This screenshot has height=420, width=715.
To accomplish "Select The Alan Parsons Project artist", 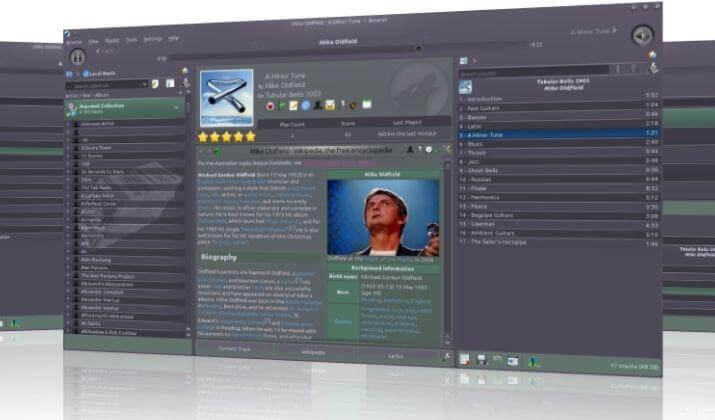I will [108, 276].
